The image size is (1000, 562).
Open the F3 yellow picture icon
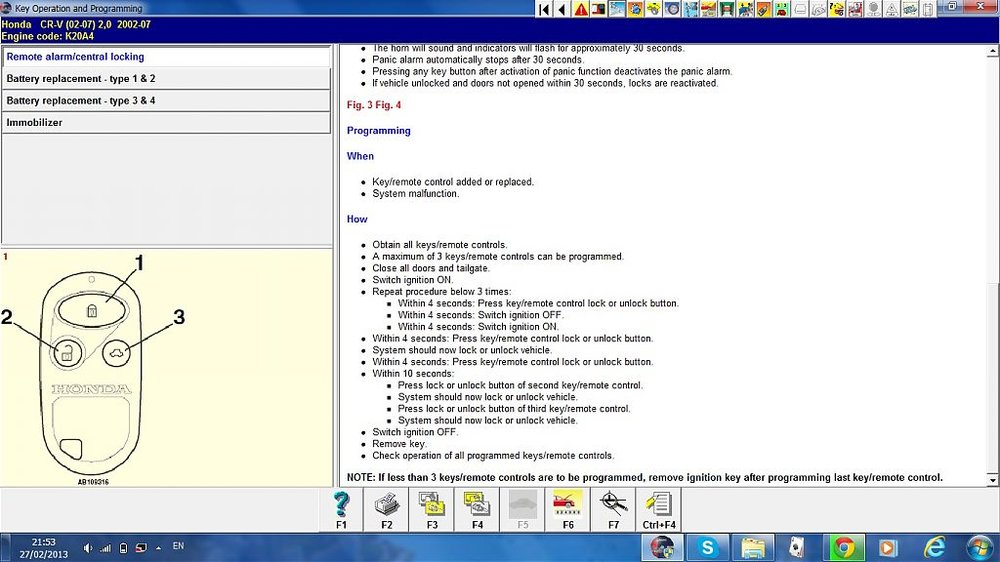[x=432, y=509]
